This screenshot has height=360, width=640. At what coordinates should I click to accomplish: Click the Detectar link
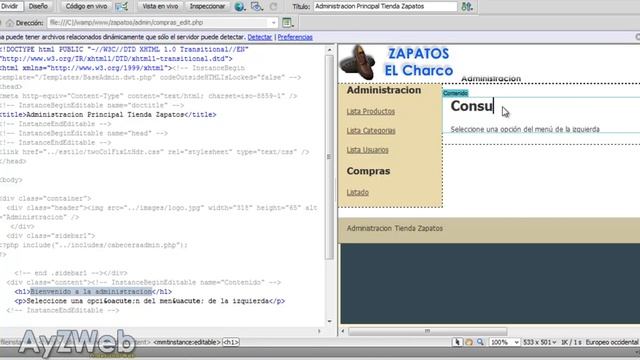point(260,37)
